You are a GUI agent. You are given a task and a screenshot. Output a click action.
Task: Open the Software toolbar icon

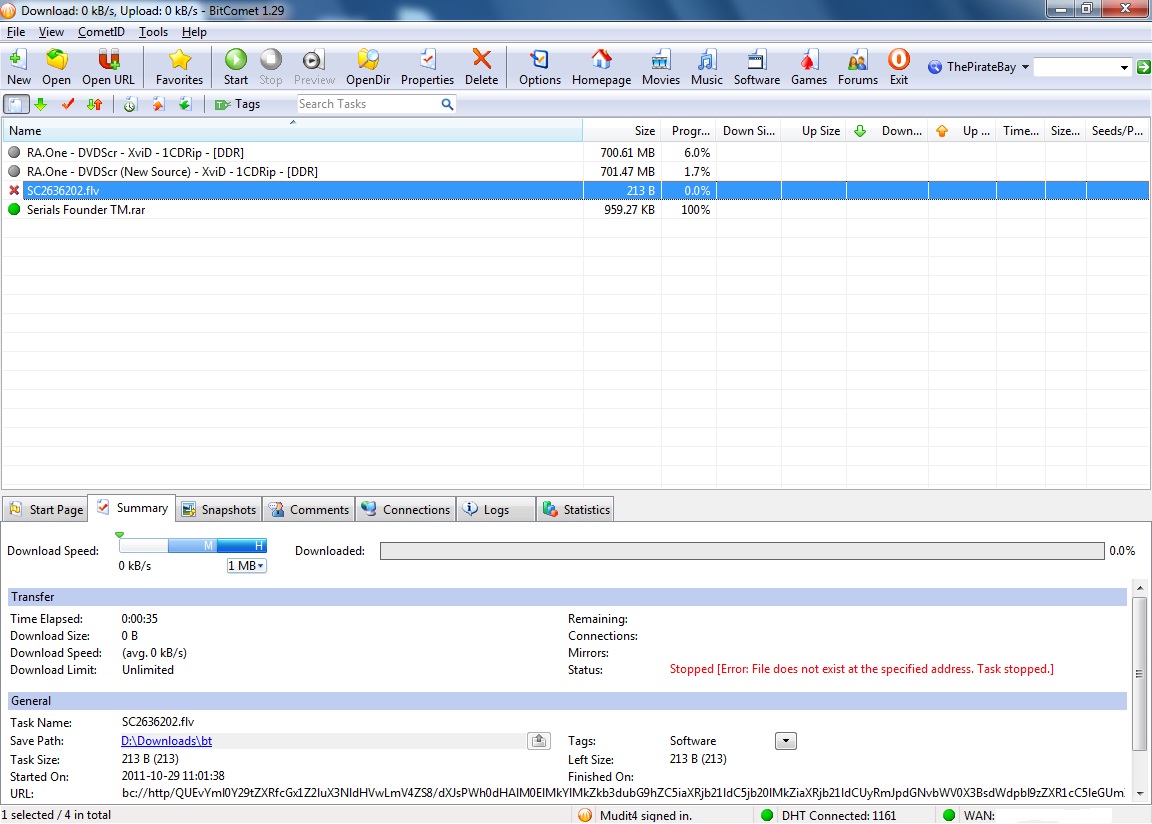(756, 60)
